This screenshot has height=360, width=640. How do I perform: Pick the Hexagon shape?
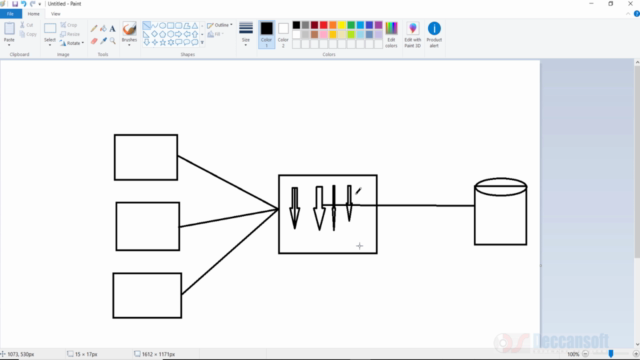(171, 34)
